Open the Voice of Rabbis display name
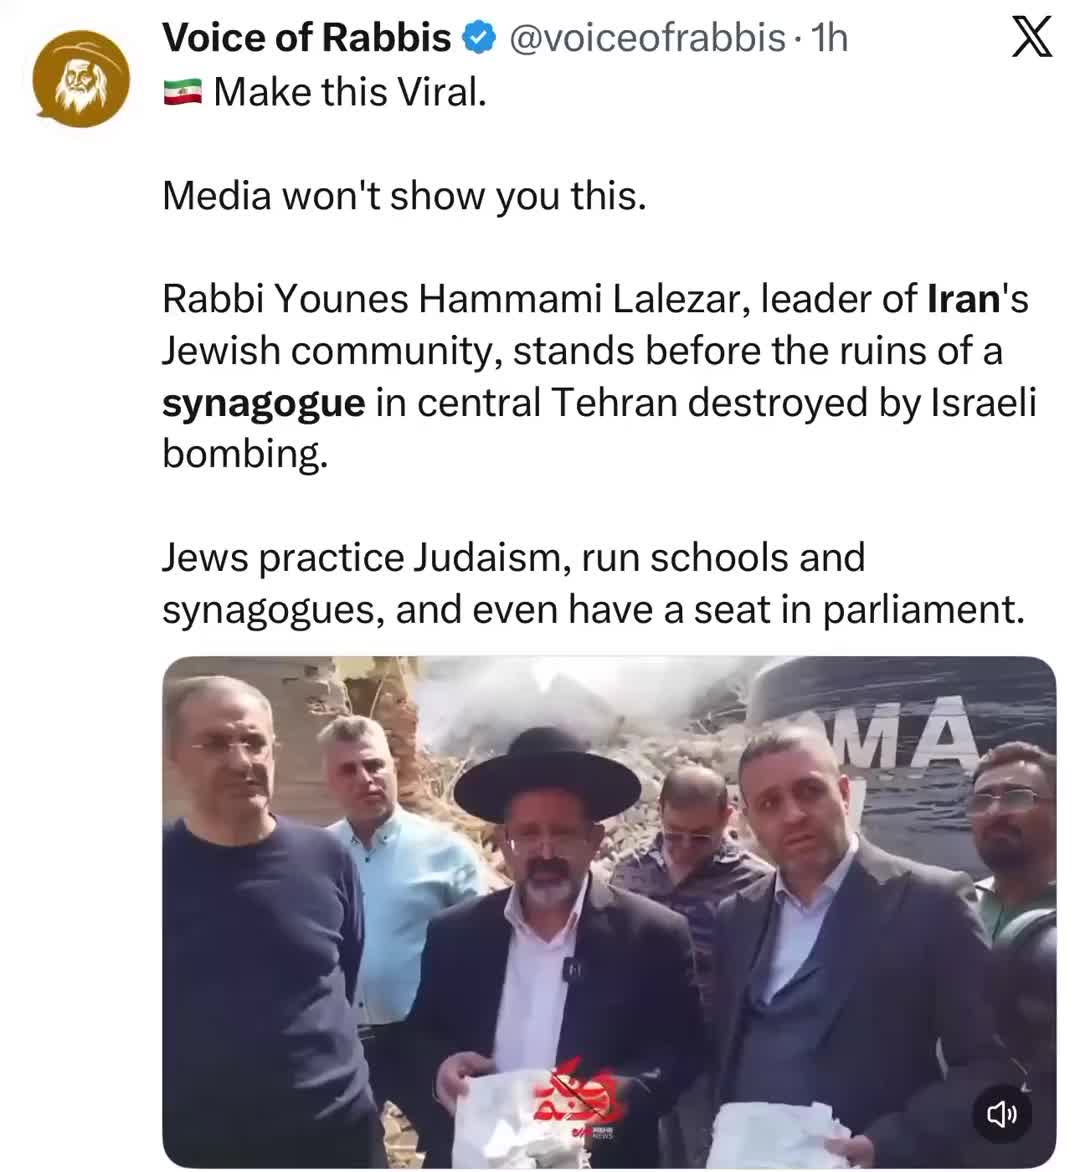The height and width of the screenshot is (1172, 1080). (306, 38)
